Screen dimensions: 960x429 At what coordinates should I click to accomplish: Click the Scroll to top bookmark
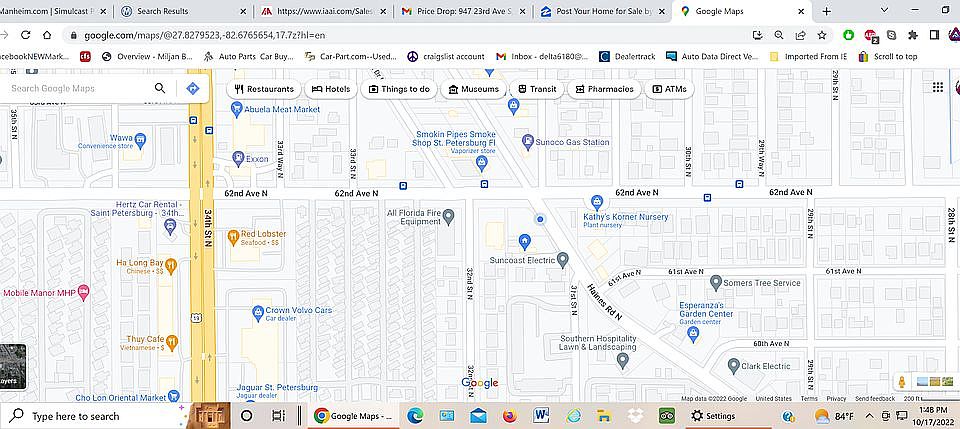[888, 56]
